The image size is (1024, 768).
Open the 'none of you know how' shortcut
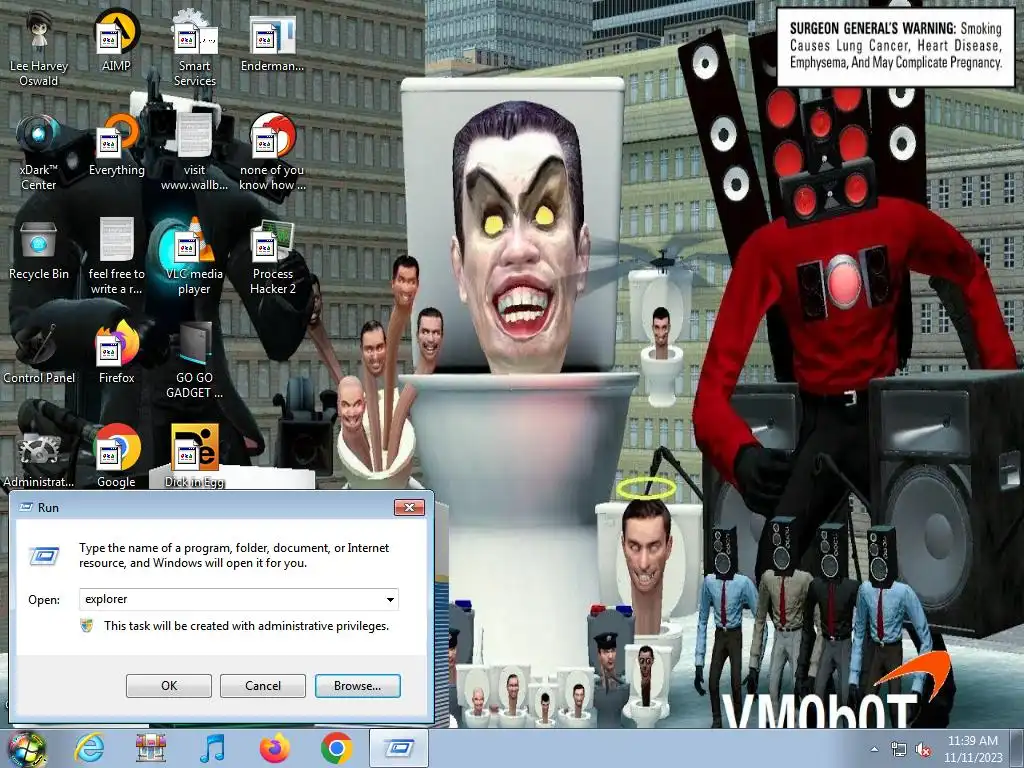(272, 152)
